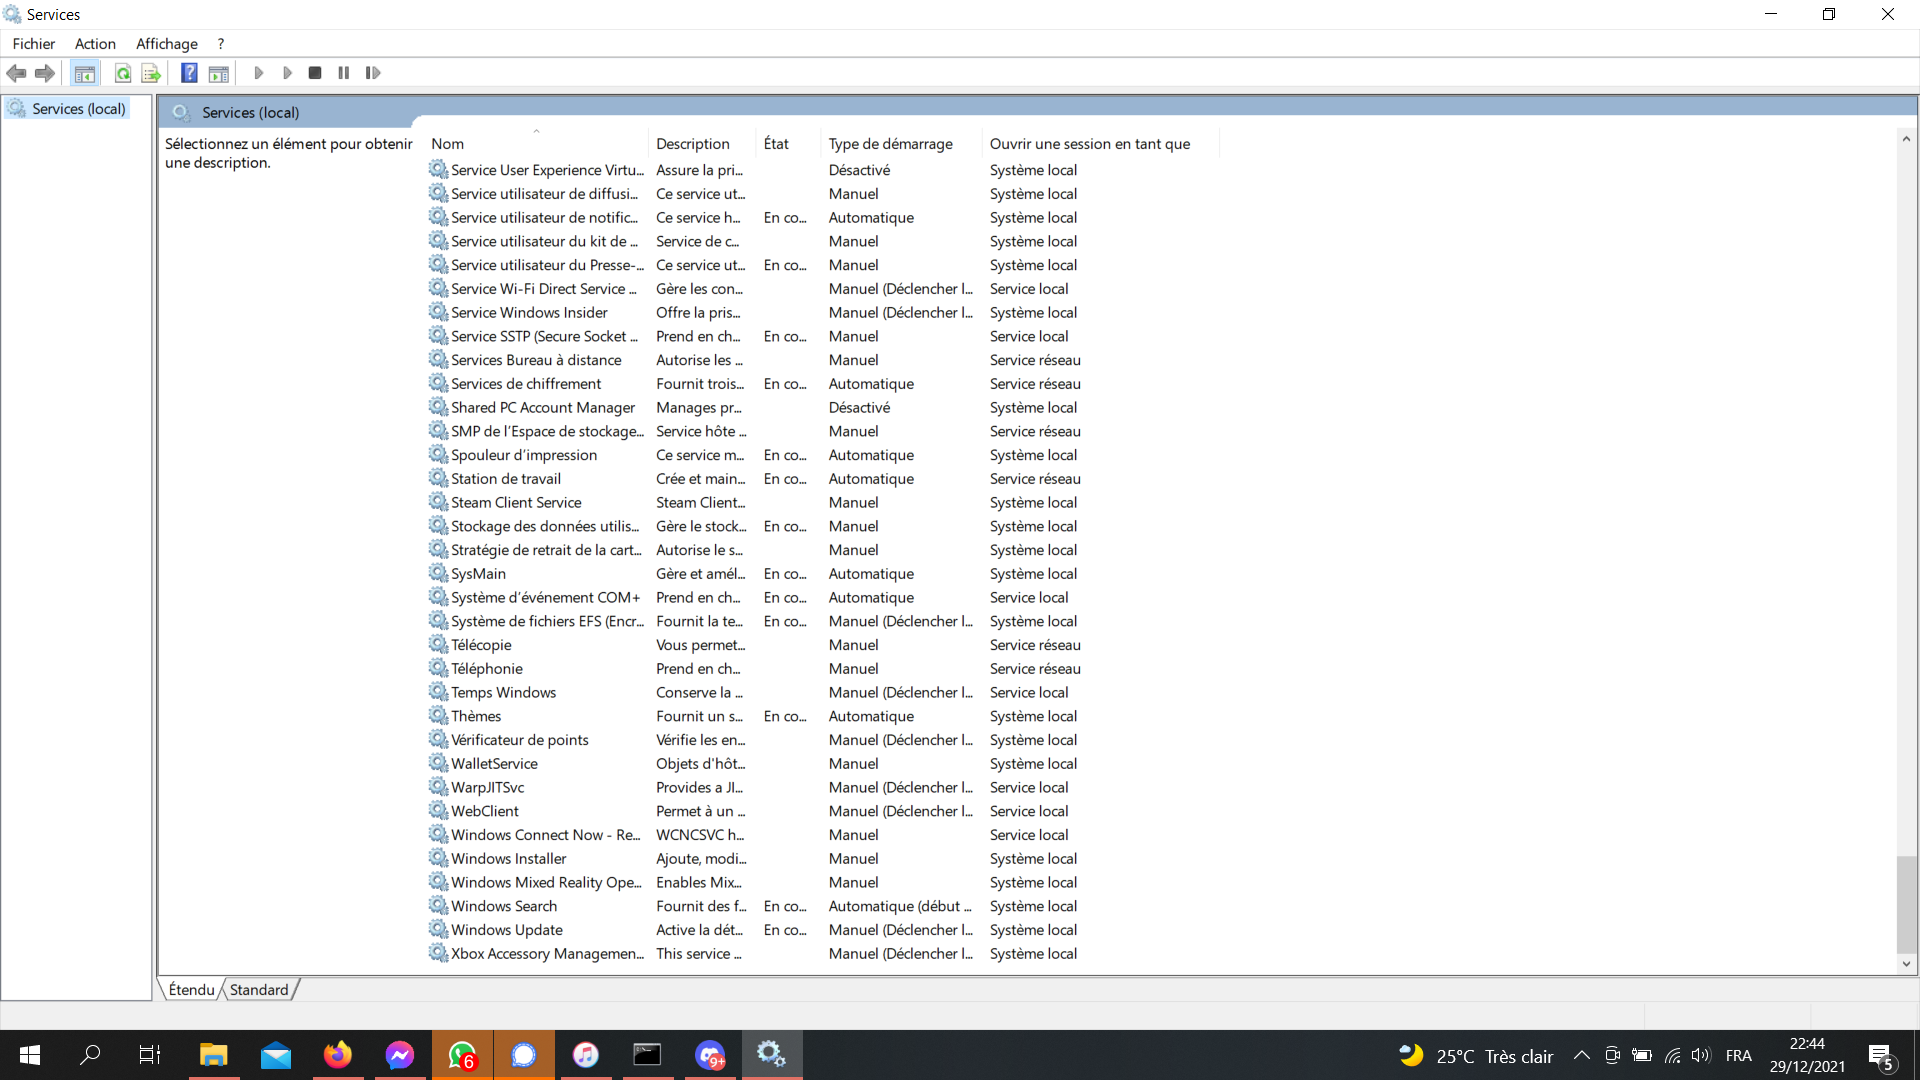Switch to the Standard tab

pos(258,990)
